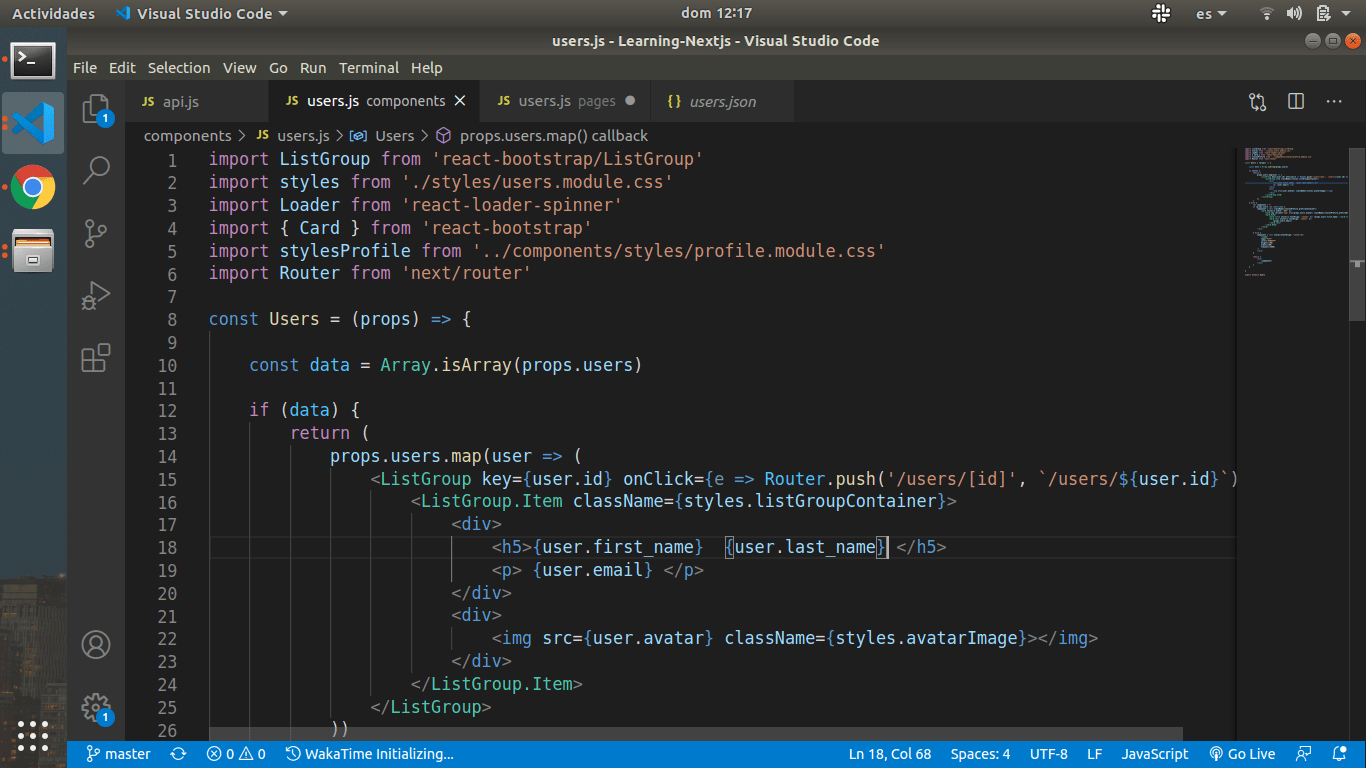Open the Files manager dock icon

(33, 250)
